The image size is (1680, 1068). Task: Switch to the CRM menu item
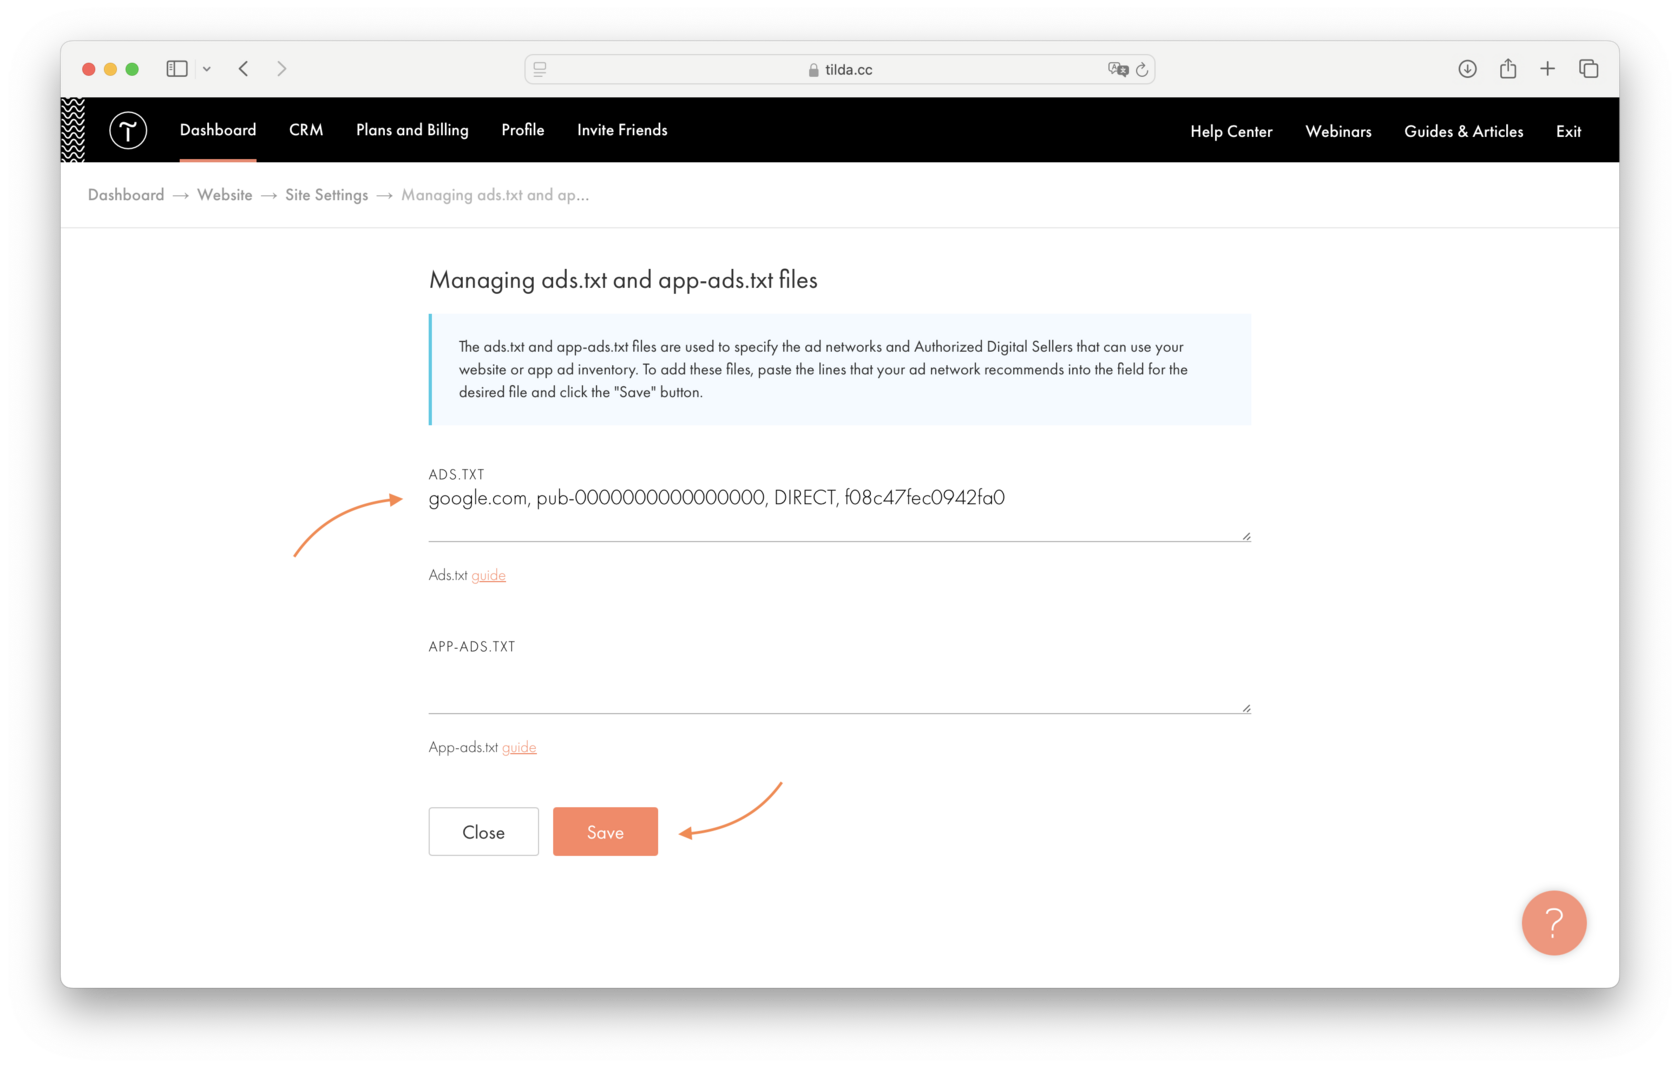(x=306, y=130)
